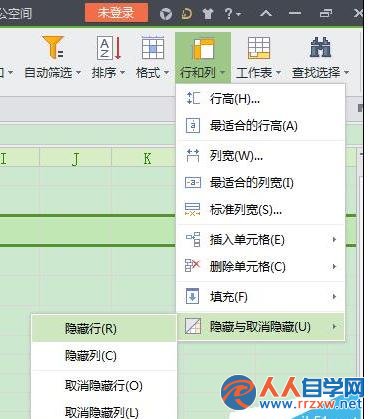The image size is (374, 419).
Task: Click the Column Width icon in menu
Action: [193, 156]
